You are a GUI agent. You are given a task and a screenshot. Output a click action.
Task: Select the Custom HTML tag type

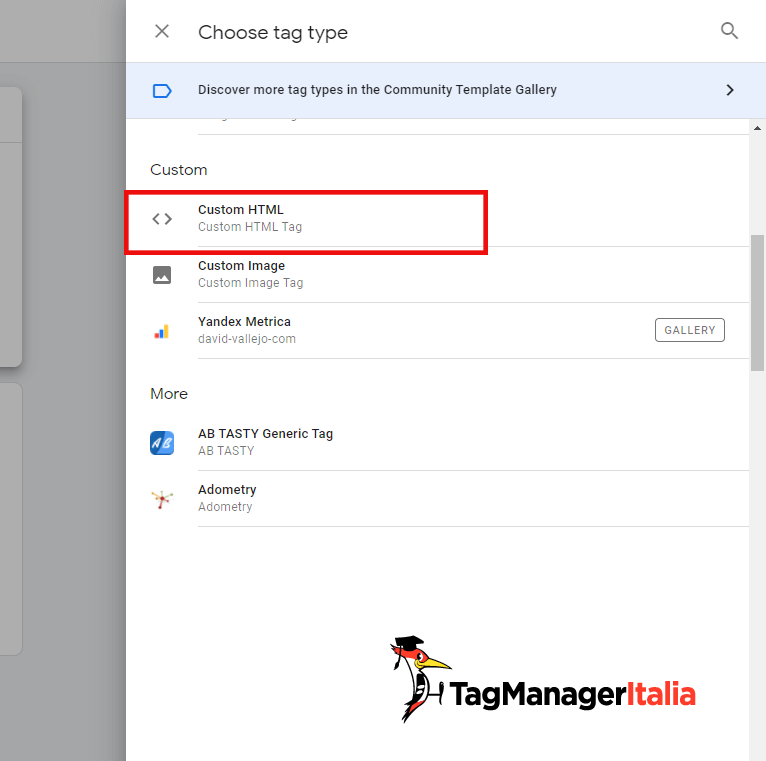click(x=437, y=219)
